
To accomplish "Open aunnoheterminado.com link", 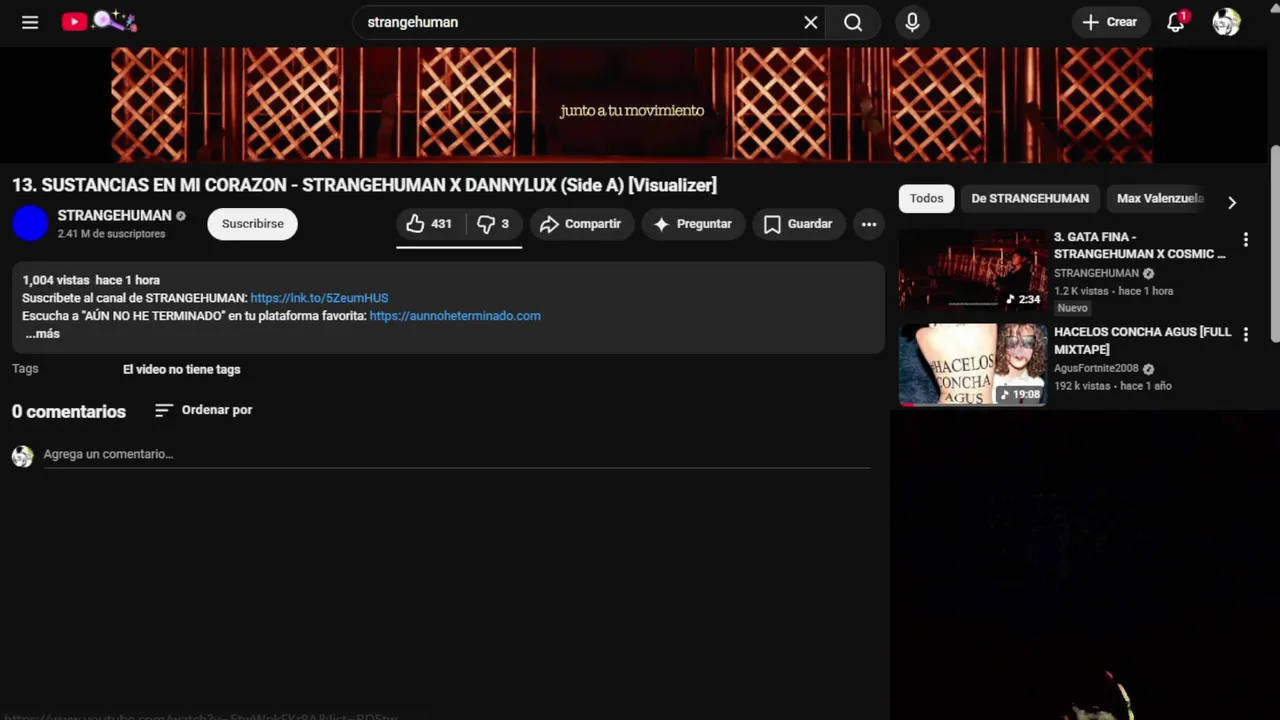I will (455, 316).
